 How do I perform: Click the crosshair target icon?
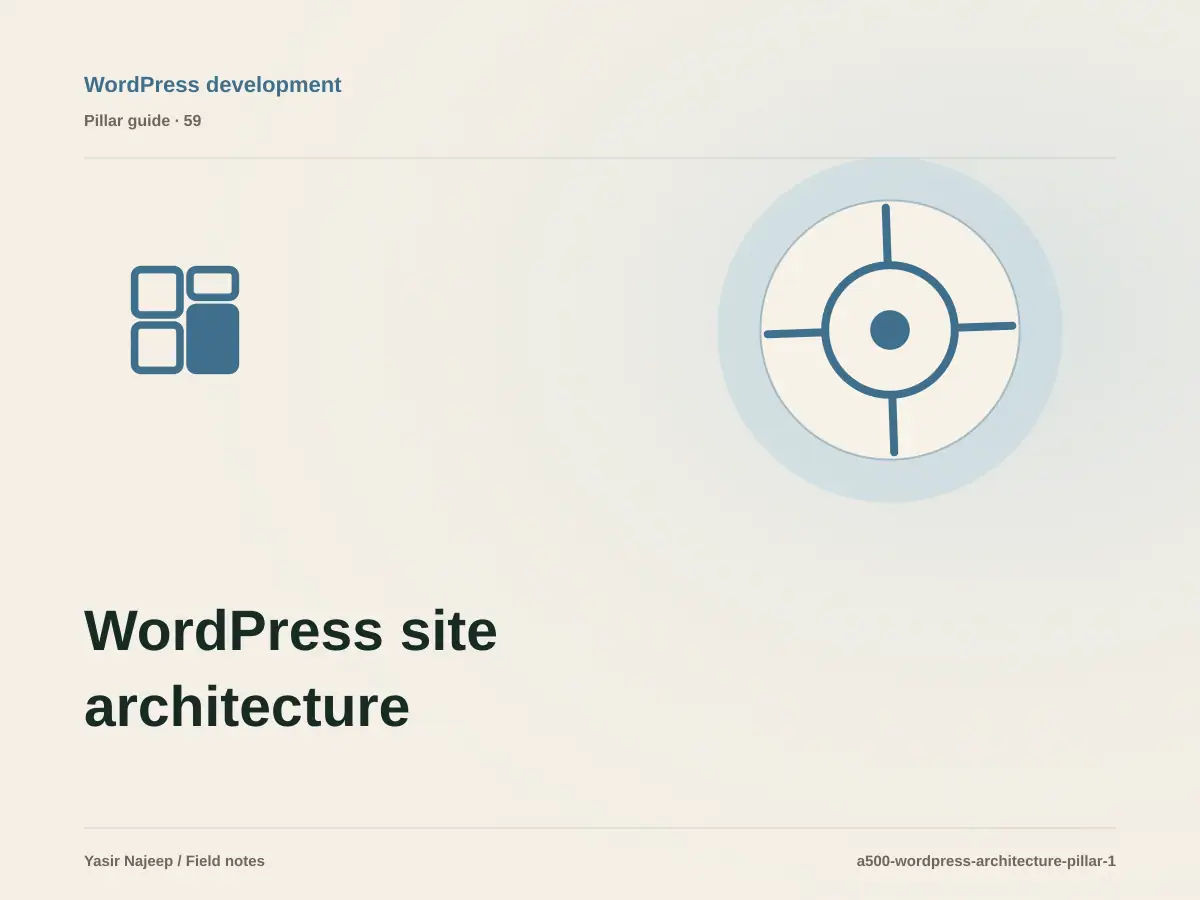pyautogui.click(x=890, y=330)
